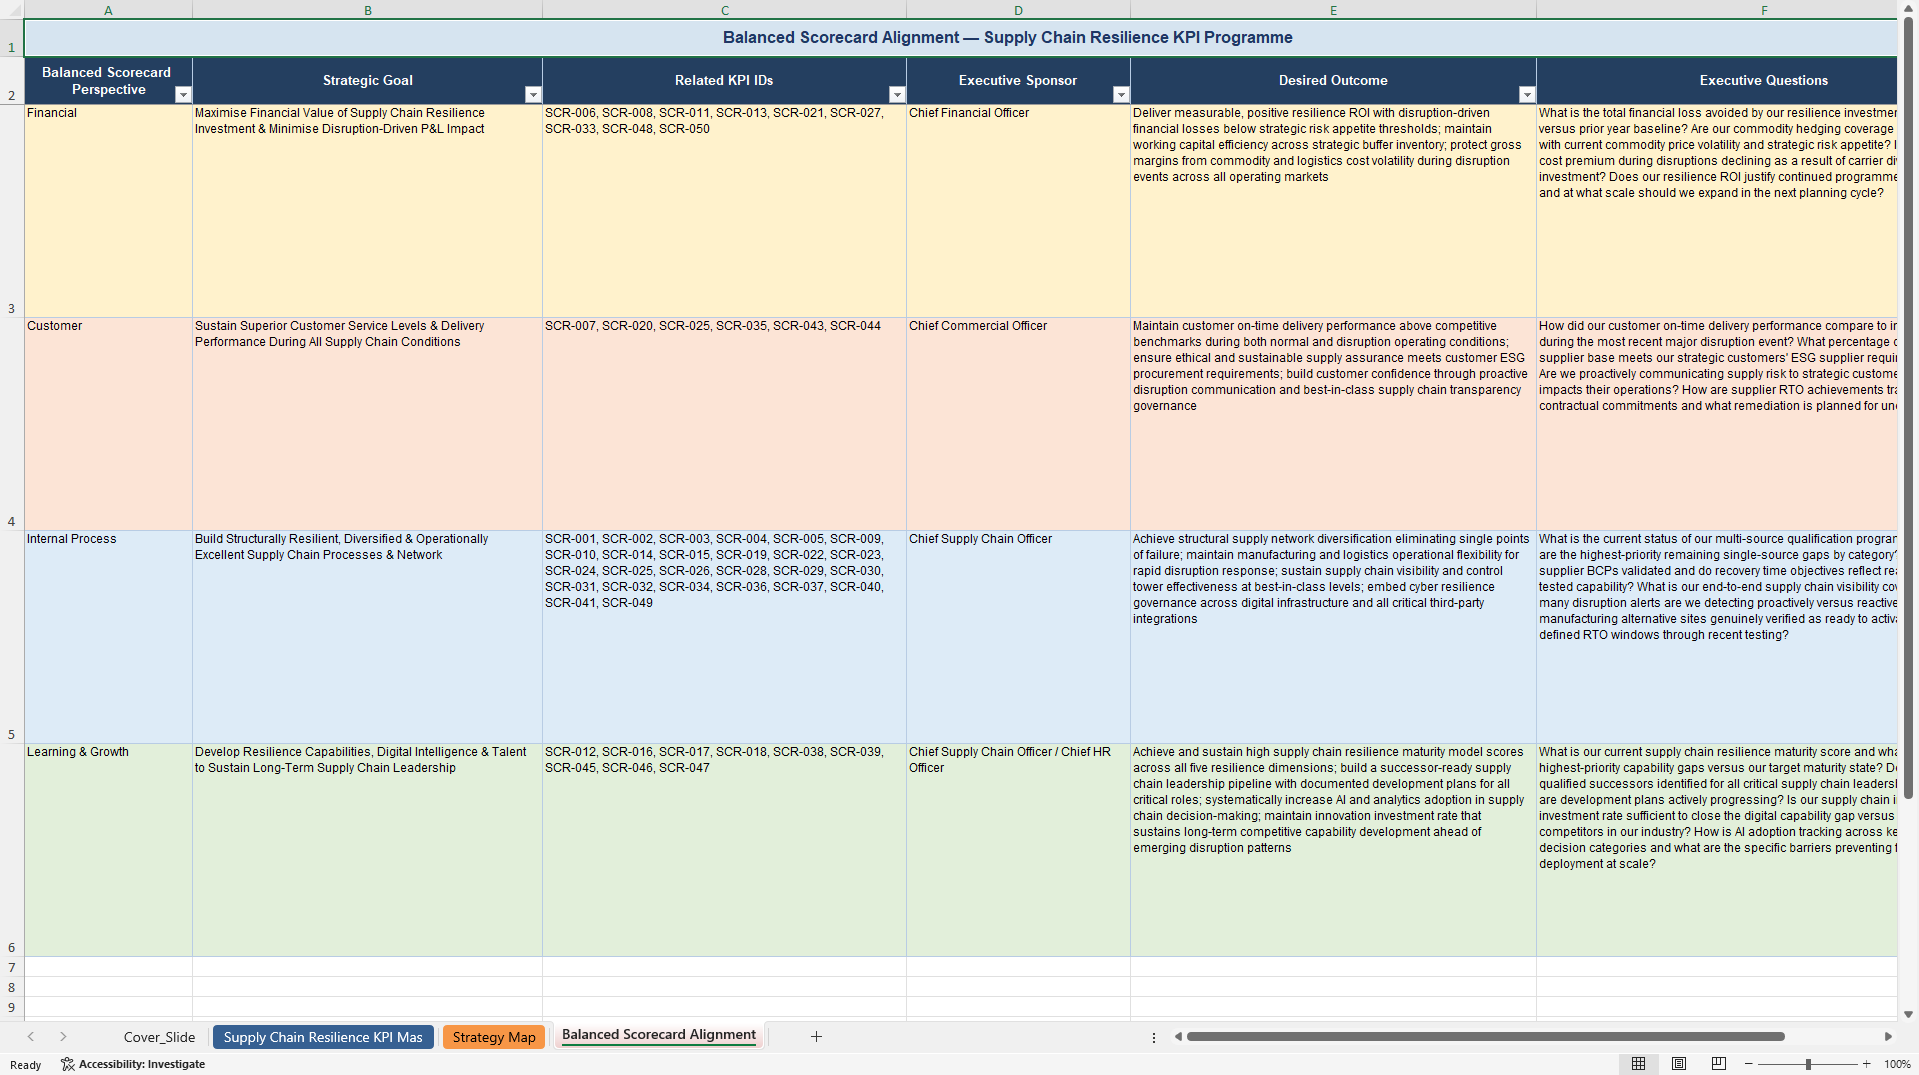Switch to Page Layout view icon

(x=1679, y=1064)
